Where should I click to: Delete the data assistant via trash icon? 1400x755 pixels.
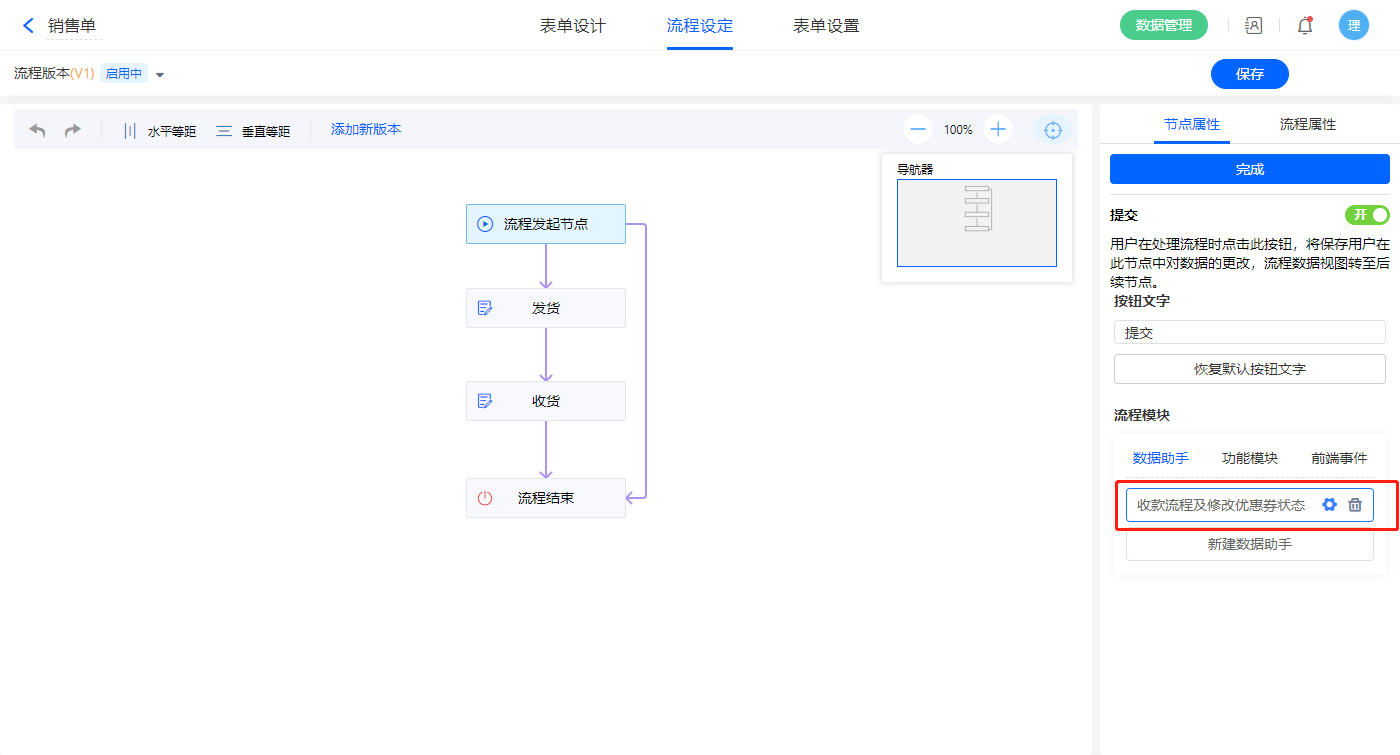click(x=1355, y=505)
